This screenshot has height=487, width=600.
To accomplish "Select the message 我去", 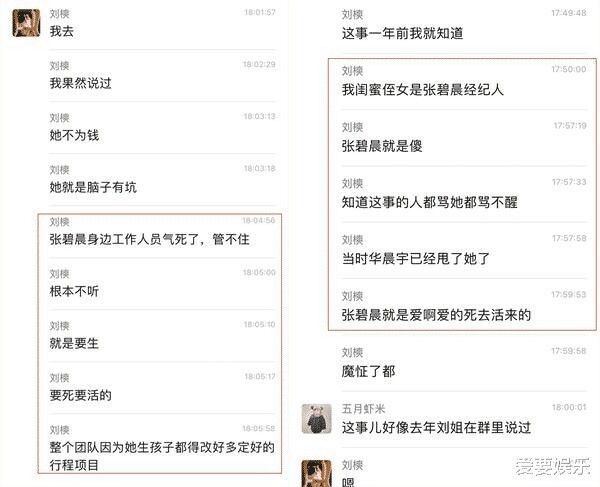I will coord(62,31).
